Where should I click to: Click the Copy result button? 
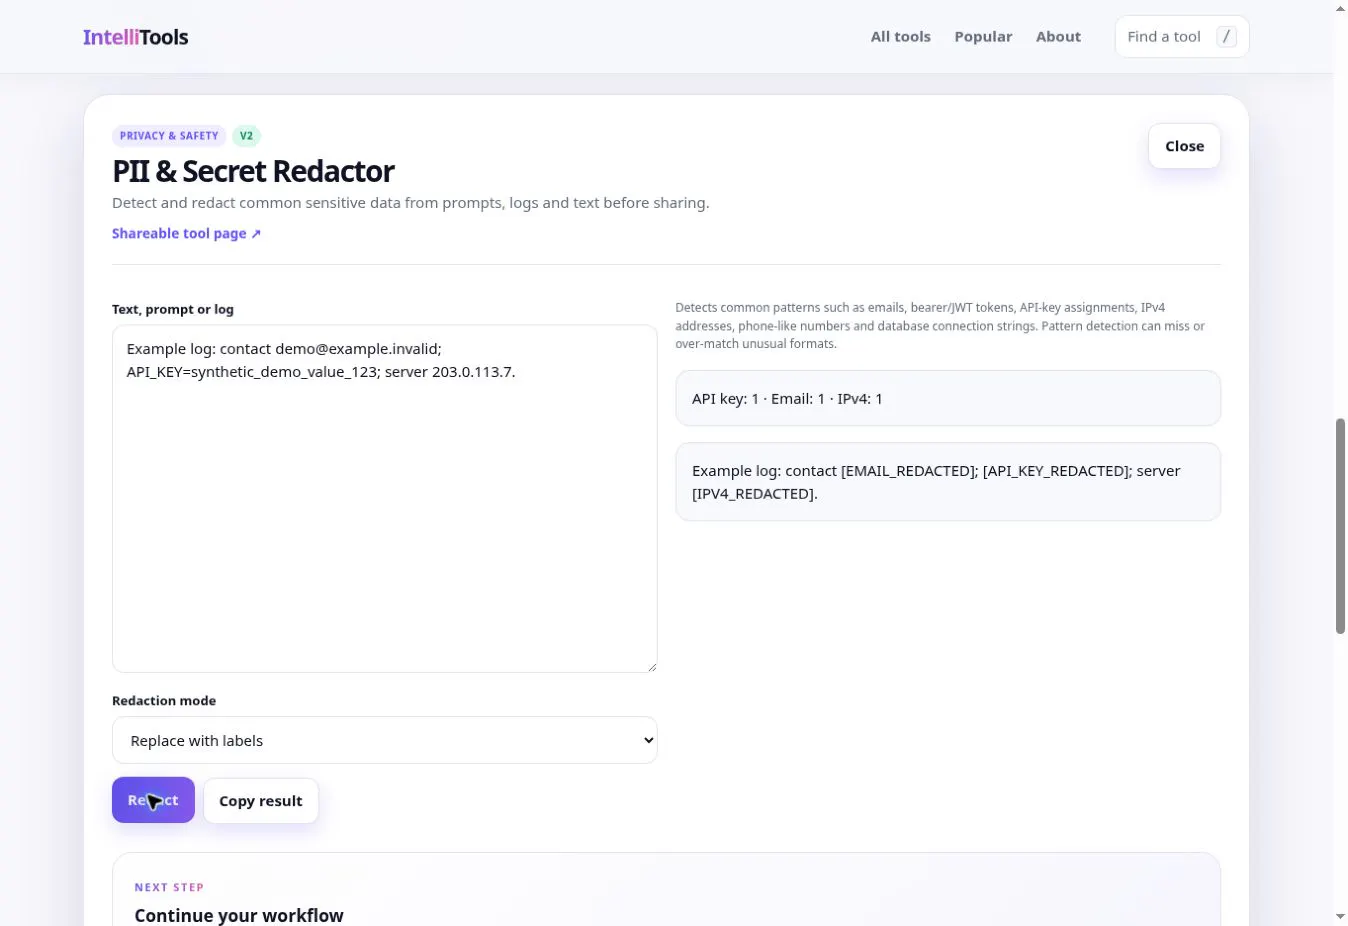[261, 801]
